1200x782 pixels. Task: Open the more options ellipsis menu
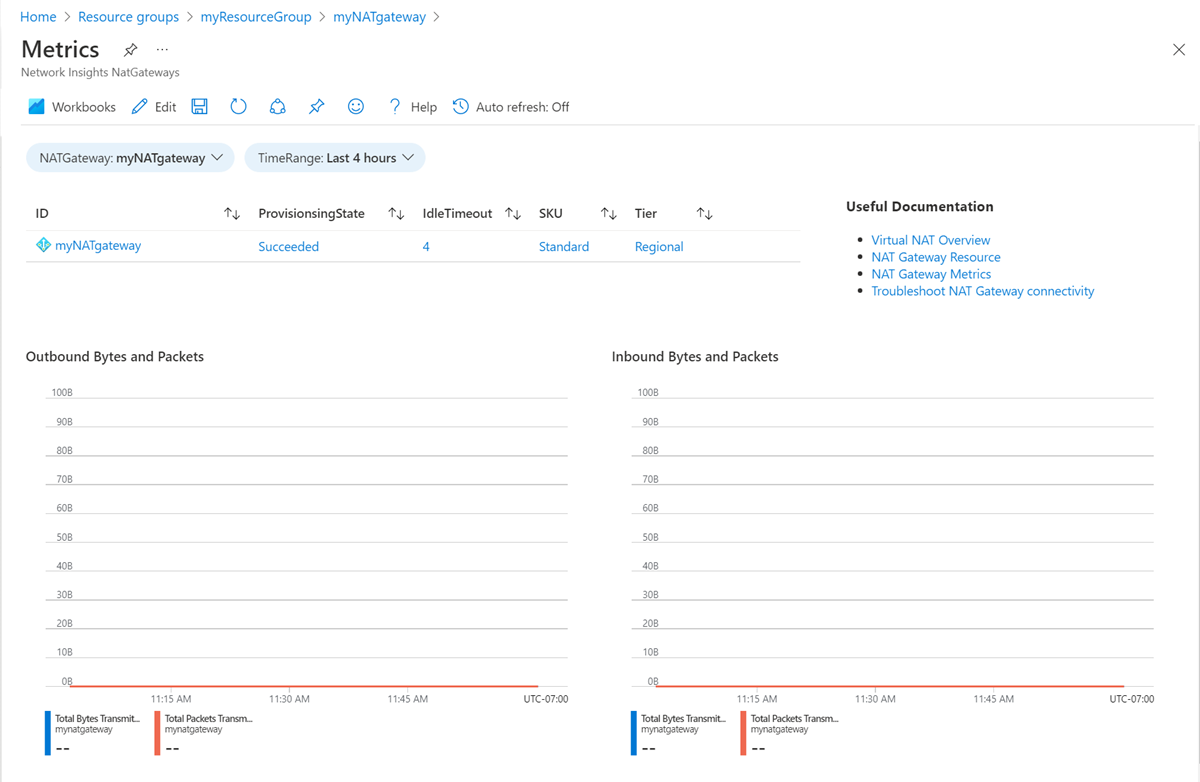pos(162,48)
